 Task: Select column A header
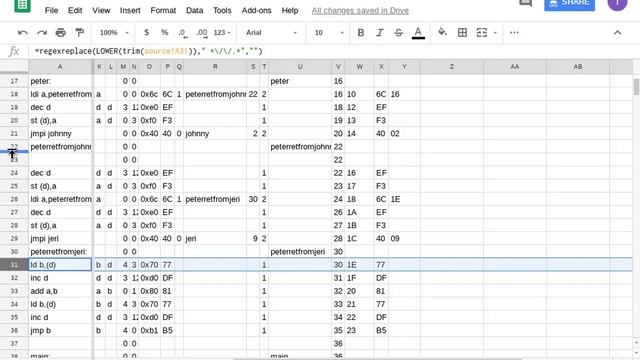point(60,67)
